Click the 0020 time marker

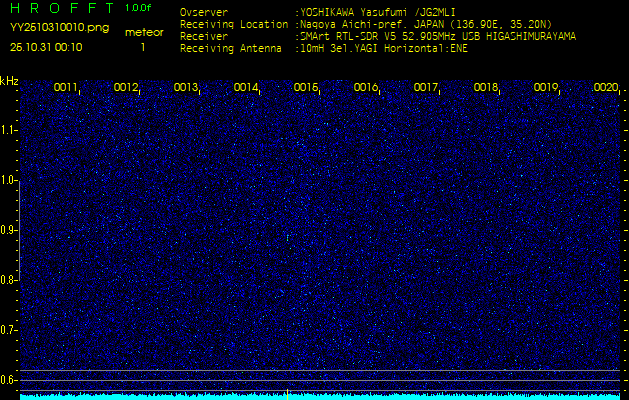pos(606,88)
